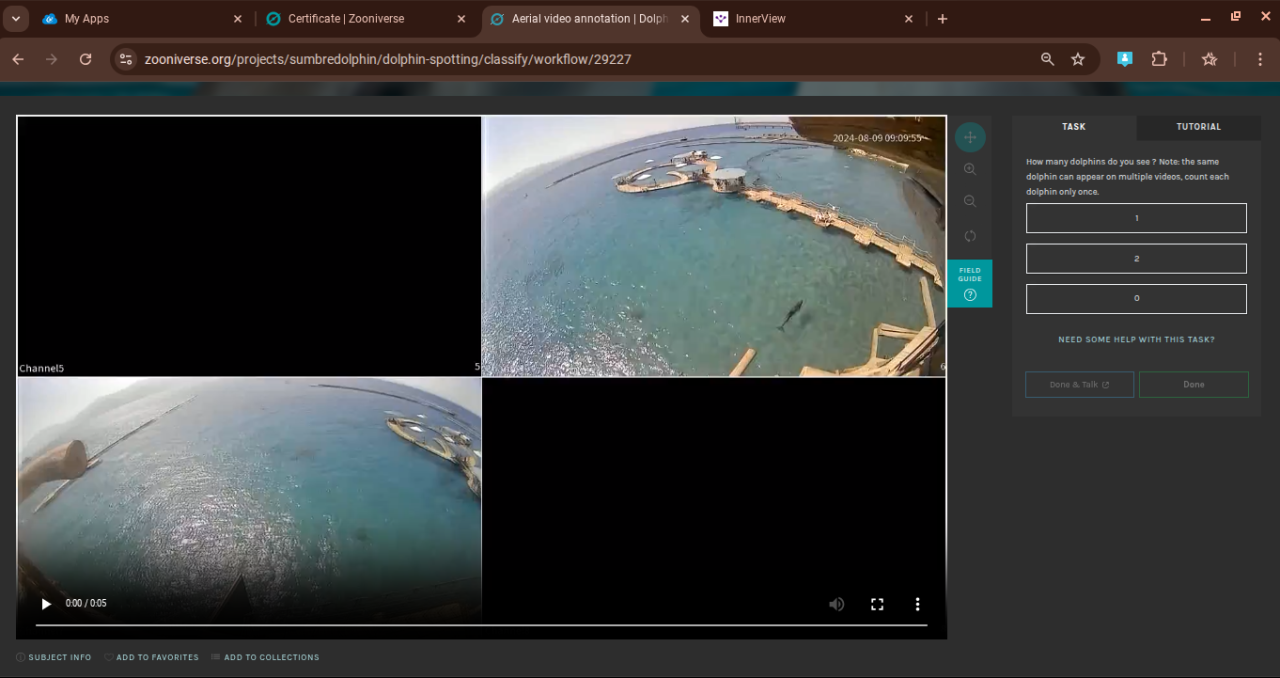Open Chrome's three-dot menu
The width and height of the screenshot is (1280, 678).
click(1259, 59)
